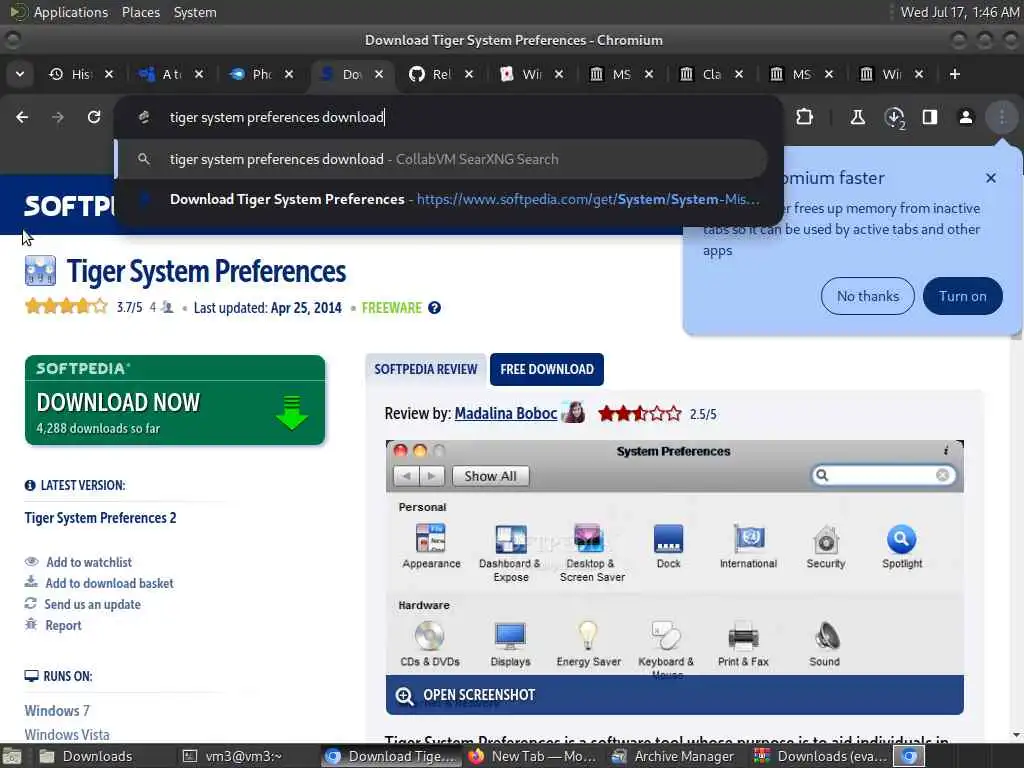
Task: Open the Windows Vista link
Action: tap(67, 735)
